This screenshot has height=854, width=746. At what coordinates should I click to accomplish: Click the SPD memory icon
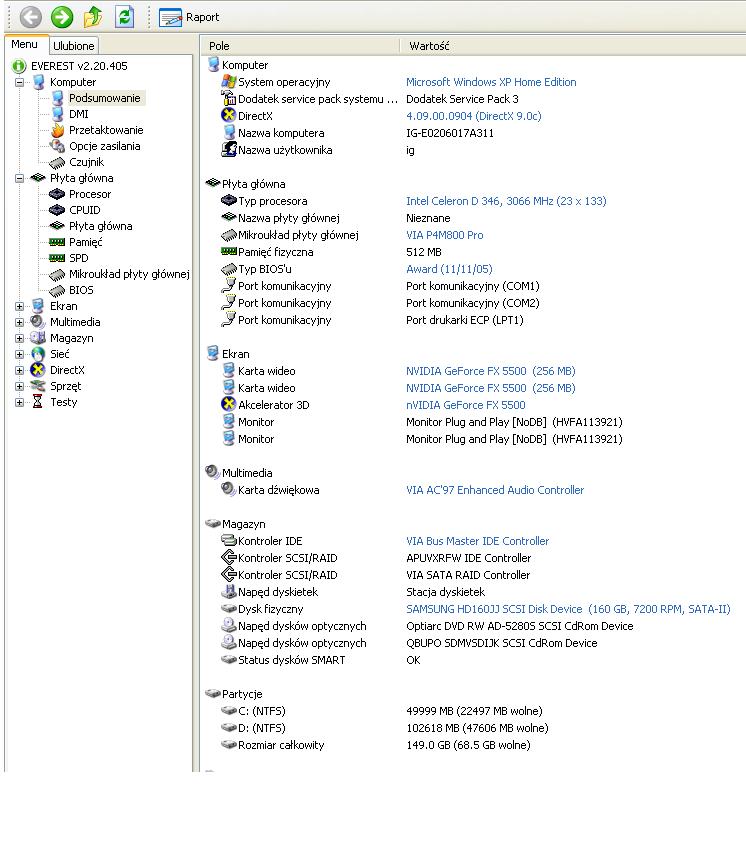pos(57,258)
